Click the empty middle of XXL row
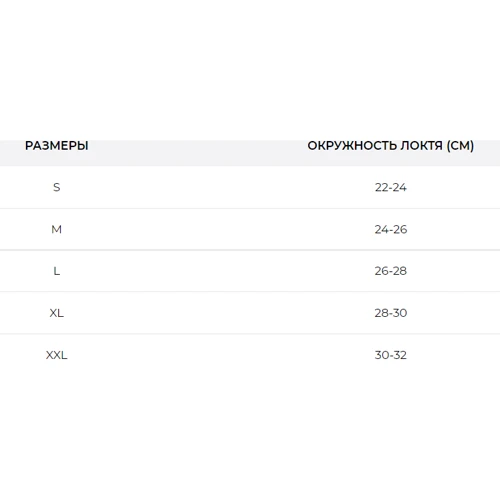Image resolution: width=500 pixels, height=500 pixels. click(217, 355)
